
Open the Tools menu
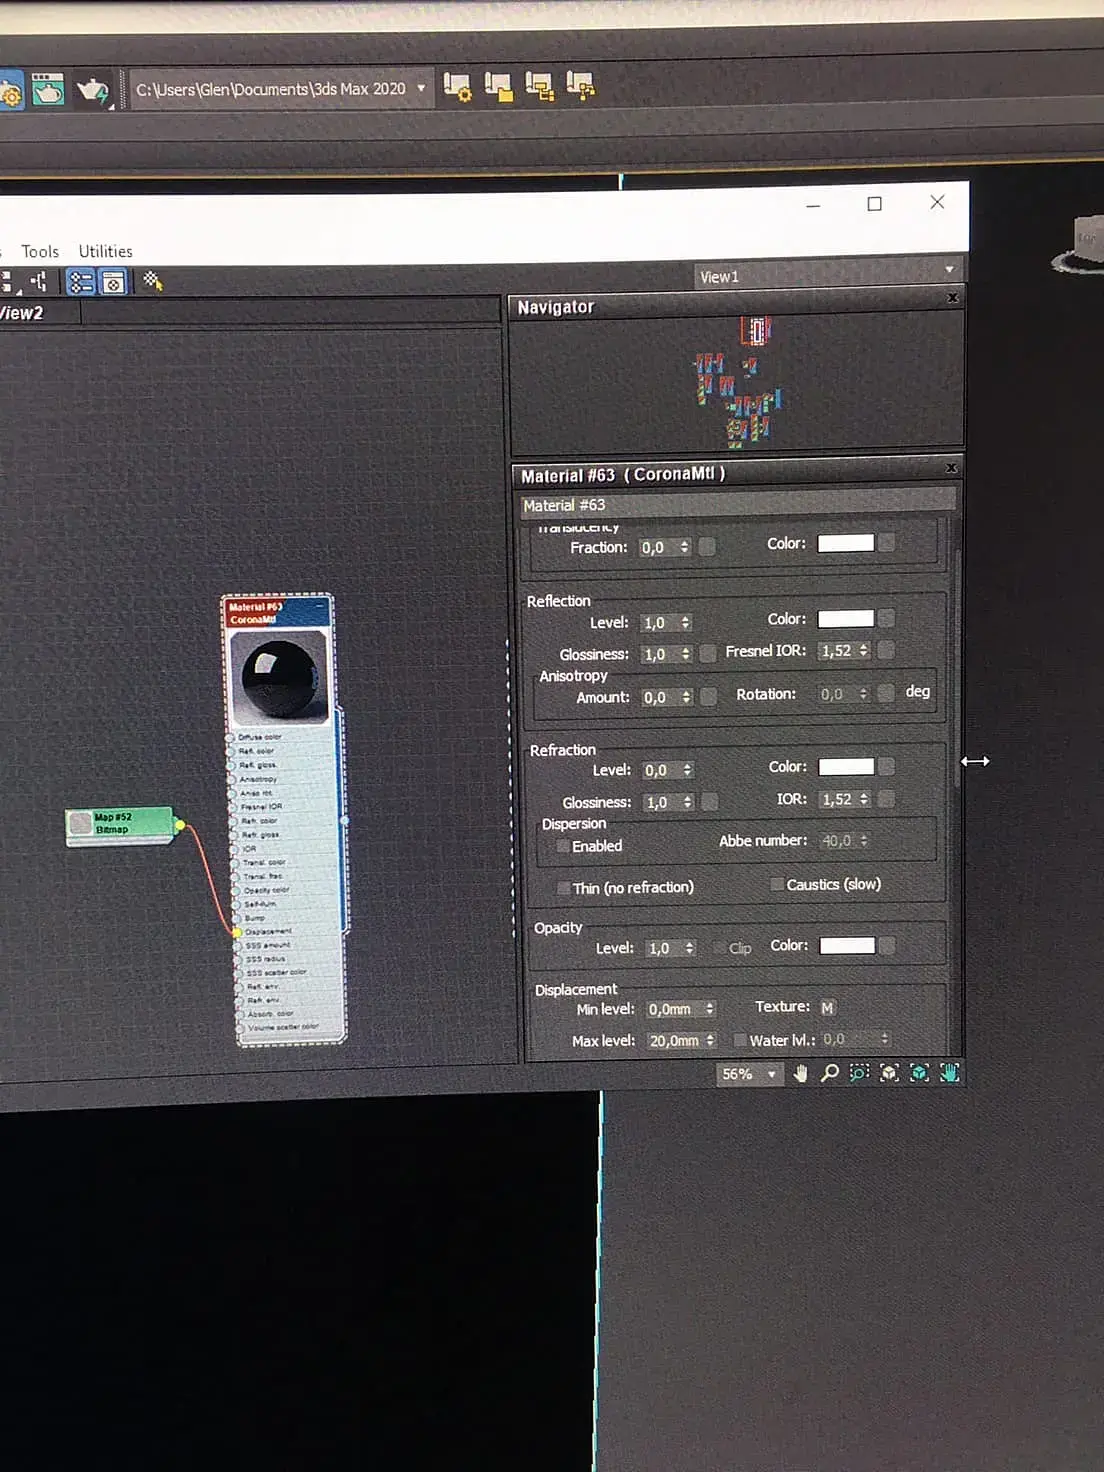40,252
